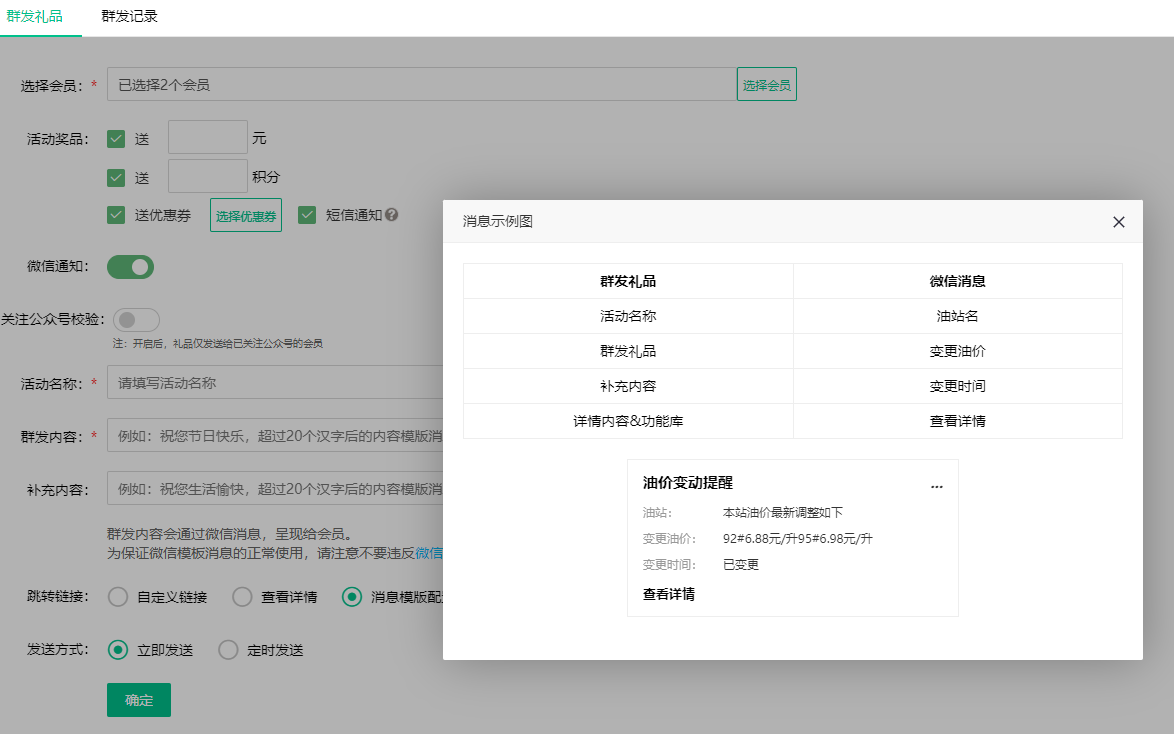Click 查看详情 link in message card

pos(669,594)
